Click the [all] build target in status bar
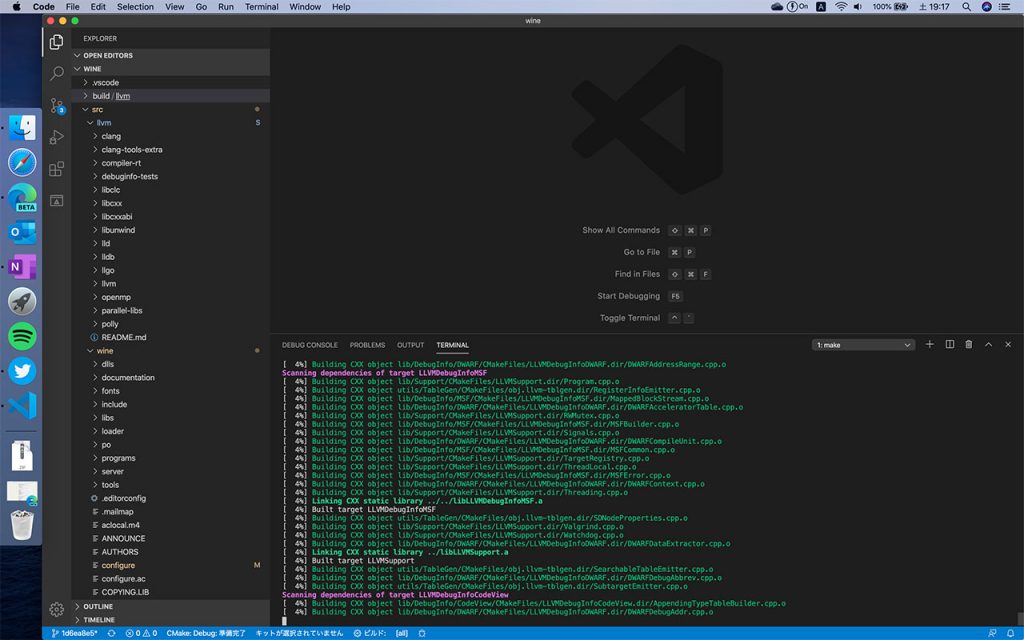Viewport: 1024px width, 640px height. [x=402, y=633]
